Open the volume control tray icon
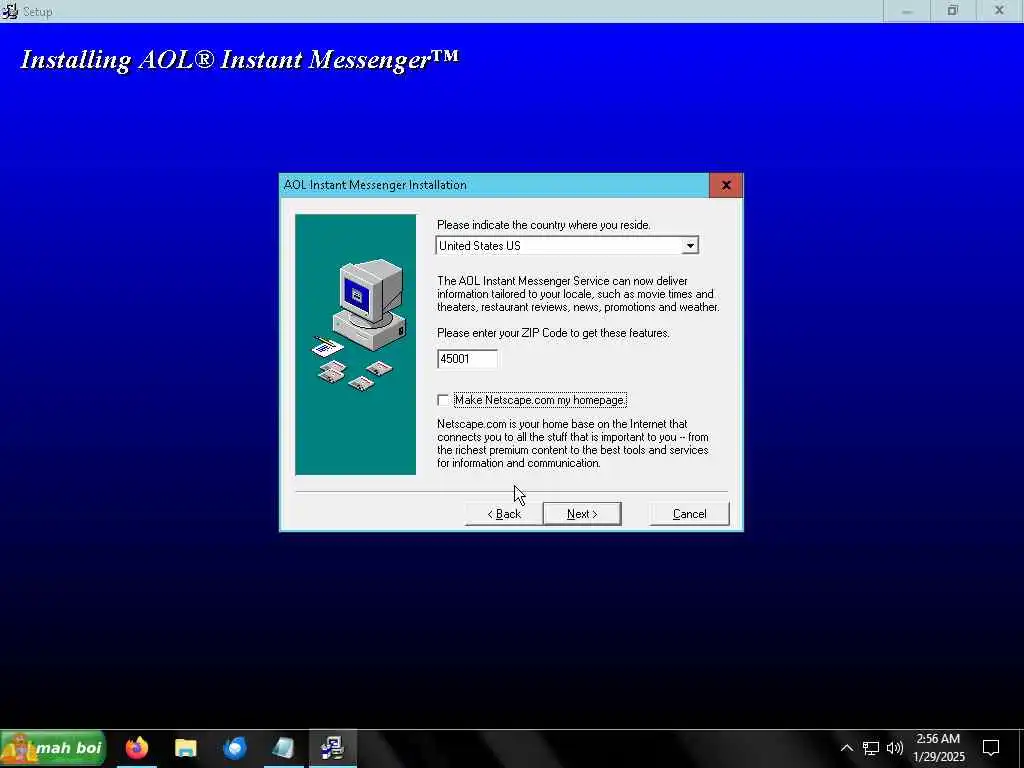This screenshot has width=1024, height=768. click(x=895, y=748)
